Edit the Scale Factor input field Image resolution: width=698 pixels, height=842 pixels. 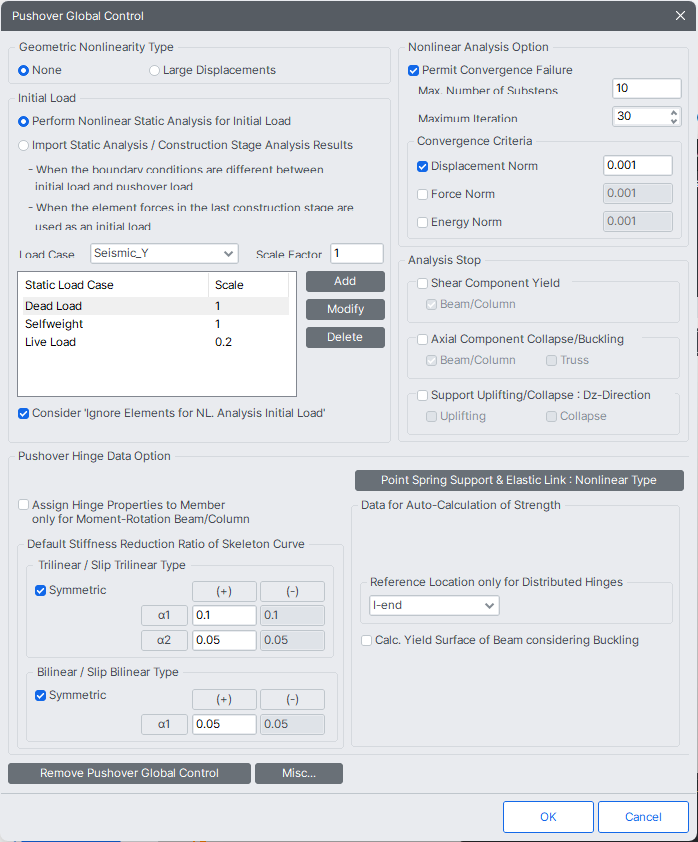357,254
